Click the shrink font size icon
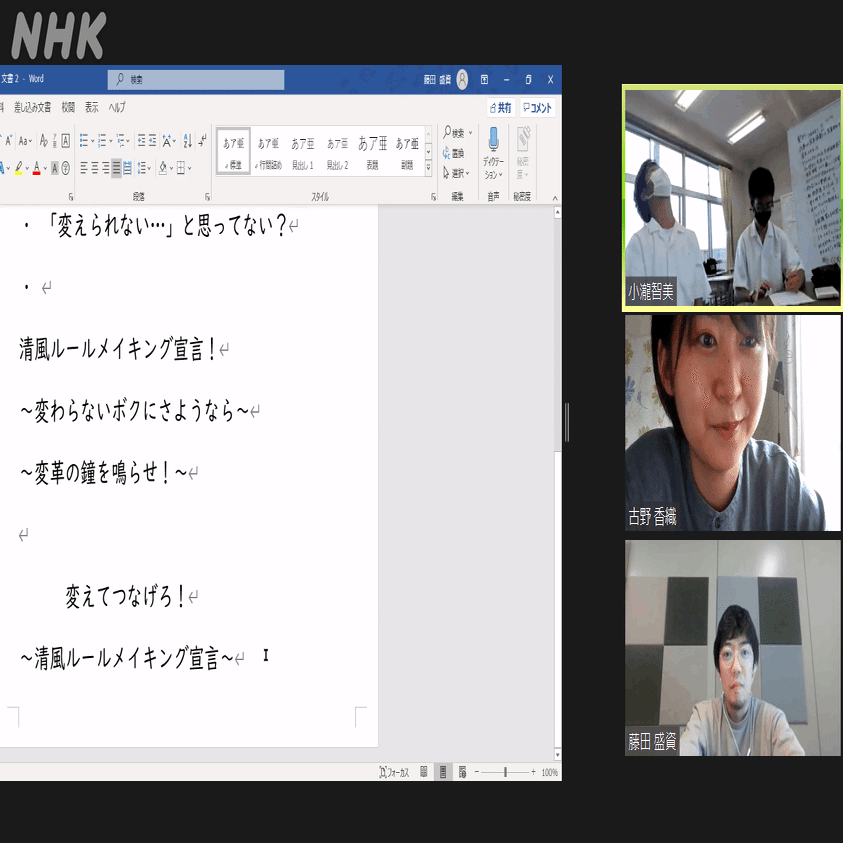The height and width of the screenshot is (843, 843). (x=8, y=141)
